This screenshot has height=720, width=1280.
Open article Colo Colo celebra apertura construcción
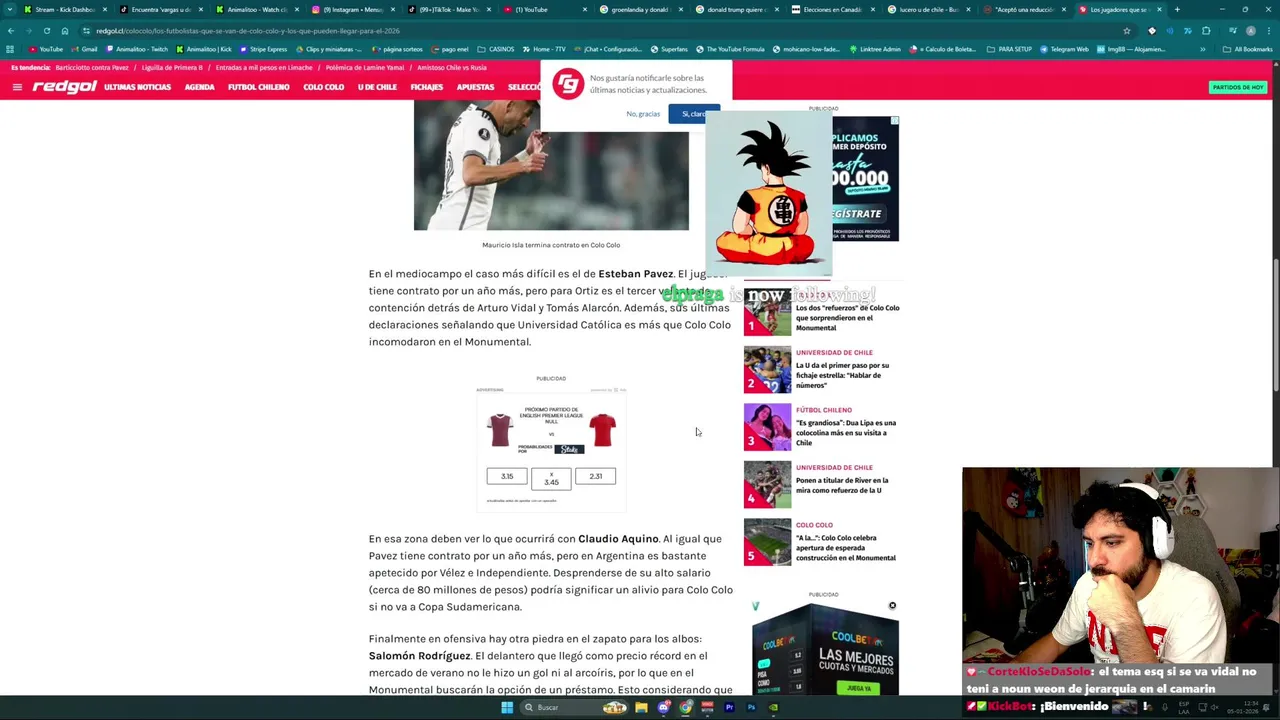[x=846, y=547]
